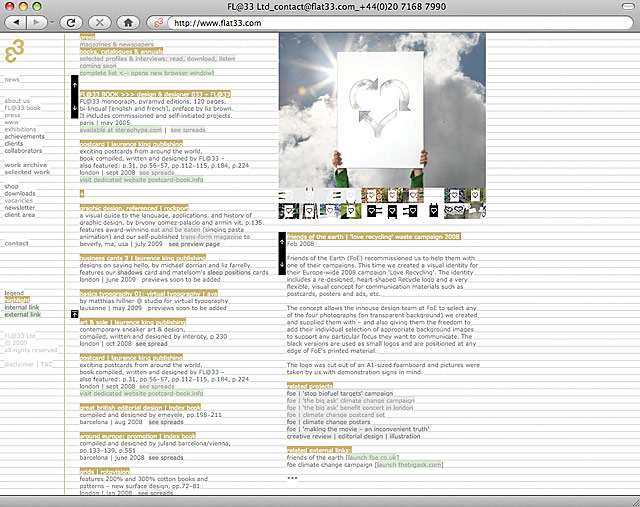The image size is (640, 507).
Task: Jump to top using small black icon near 'art & sole'
Action: click(x=74, y=314)
